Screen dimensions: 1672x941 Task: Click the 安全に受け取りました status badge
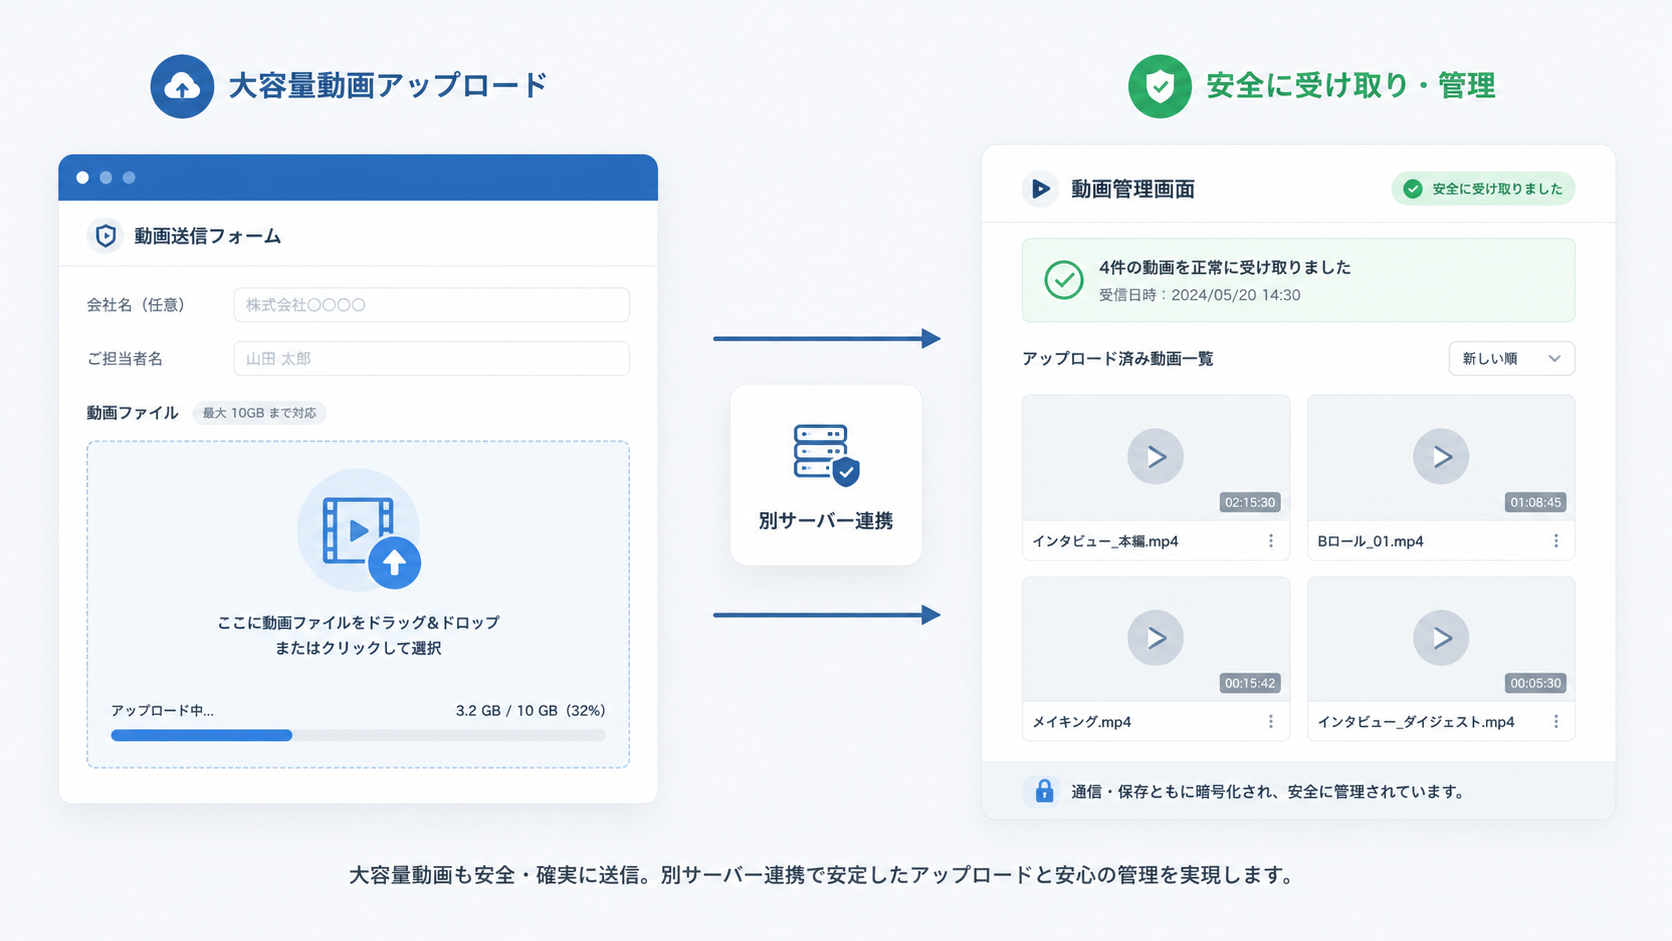[x=1483, y=189]
